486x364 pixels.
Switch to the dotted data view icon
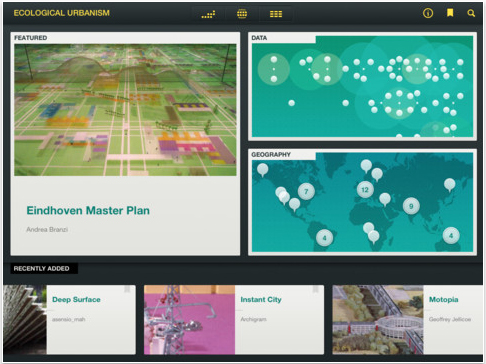(208, 14)
